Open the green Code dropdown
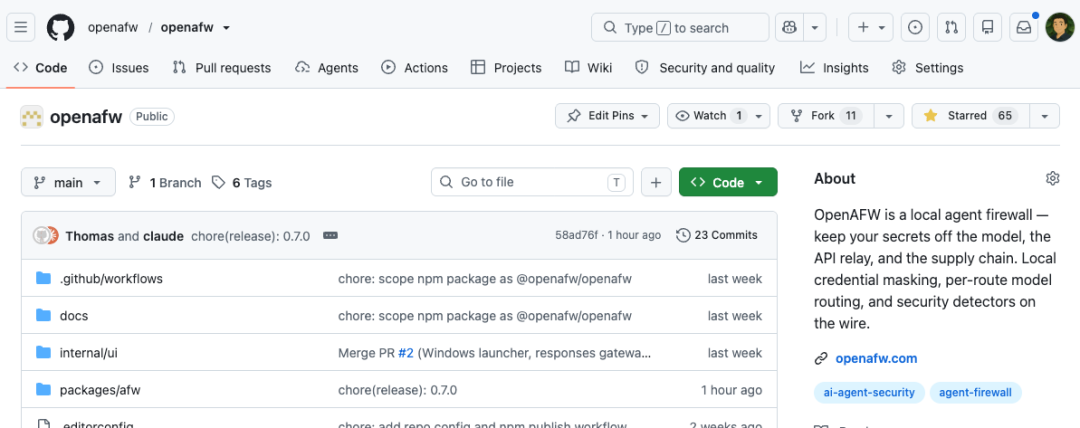This screenshot has width=1080, height=428. (728, 183)
